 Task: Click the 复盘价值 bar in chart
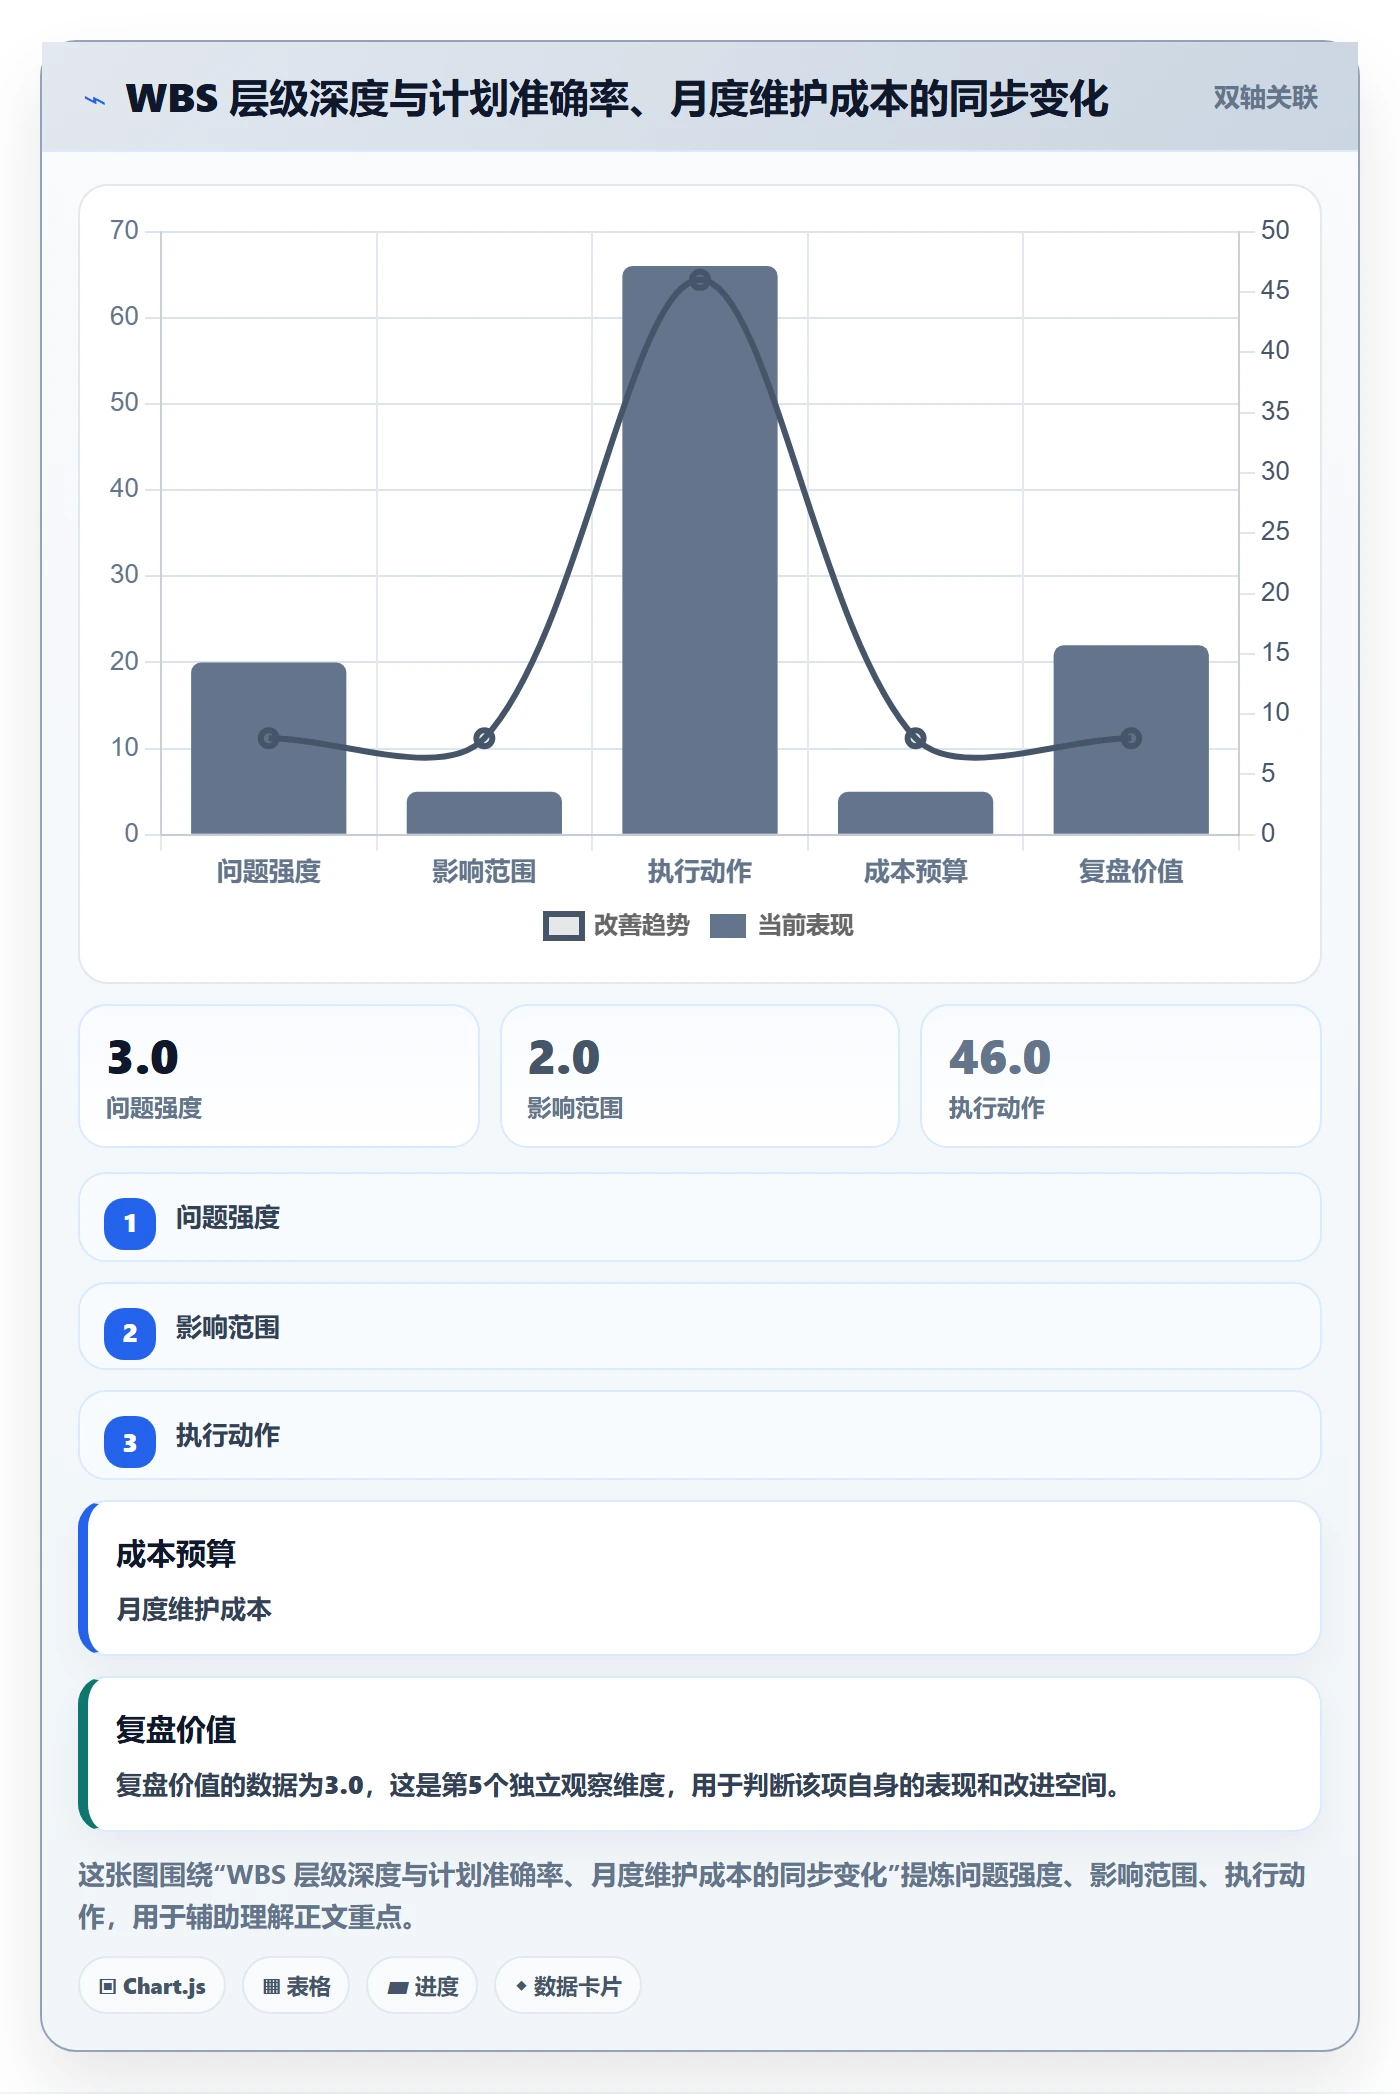click(x=1131, y=740)
